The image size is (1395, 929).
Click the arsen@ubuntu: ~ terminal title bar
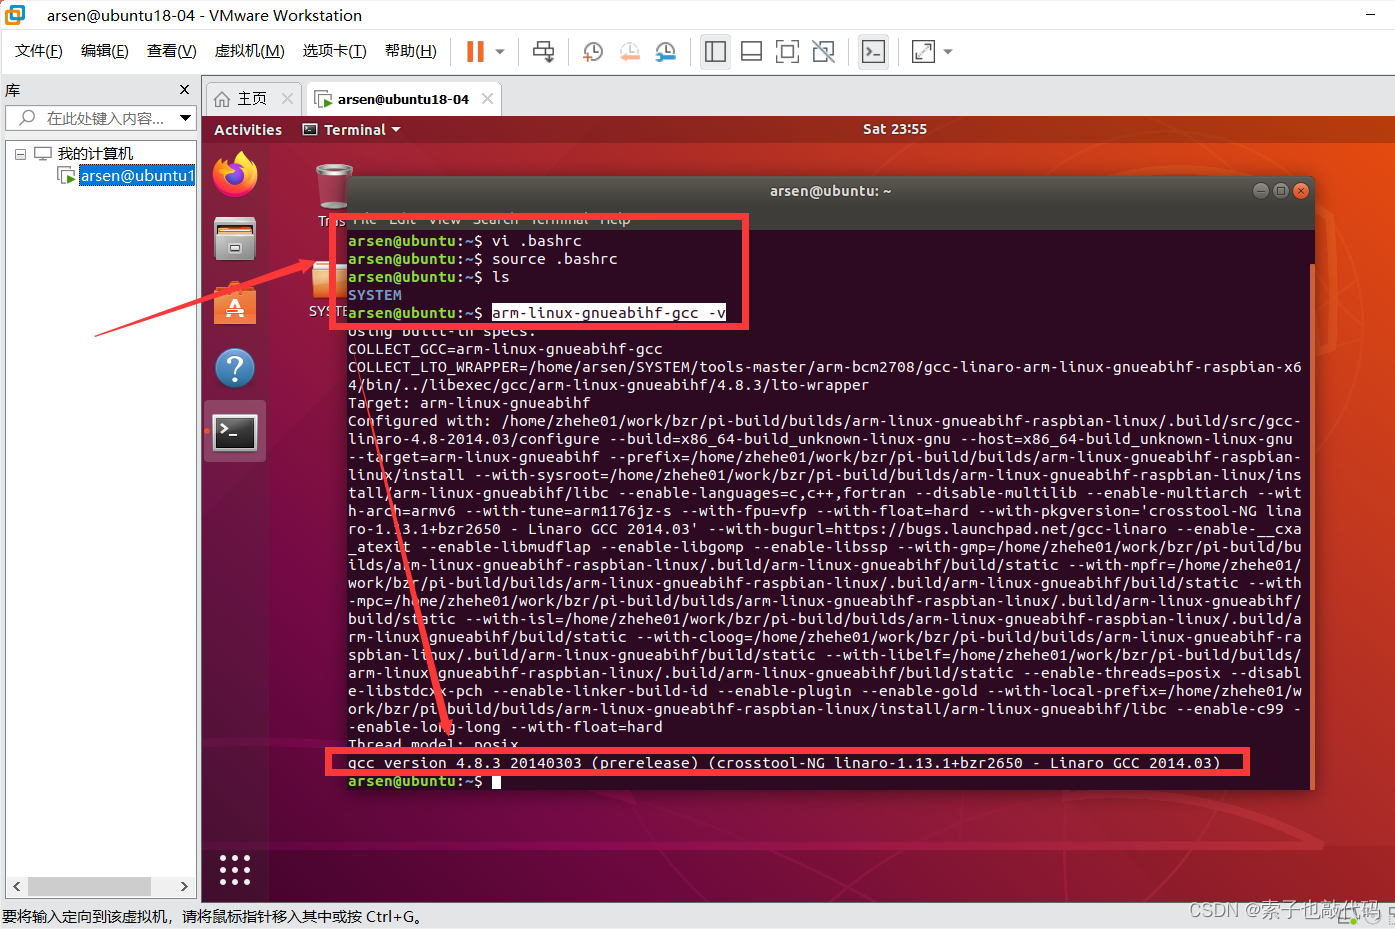pyautogui.click(x=830, y=191)
